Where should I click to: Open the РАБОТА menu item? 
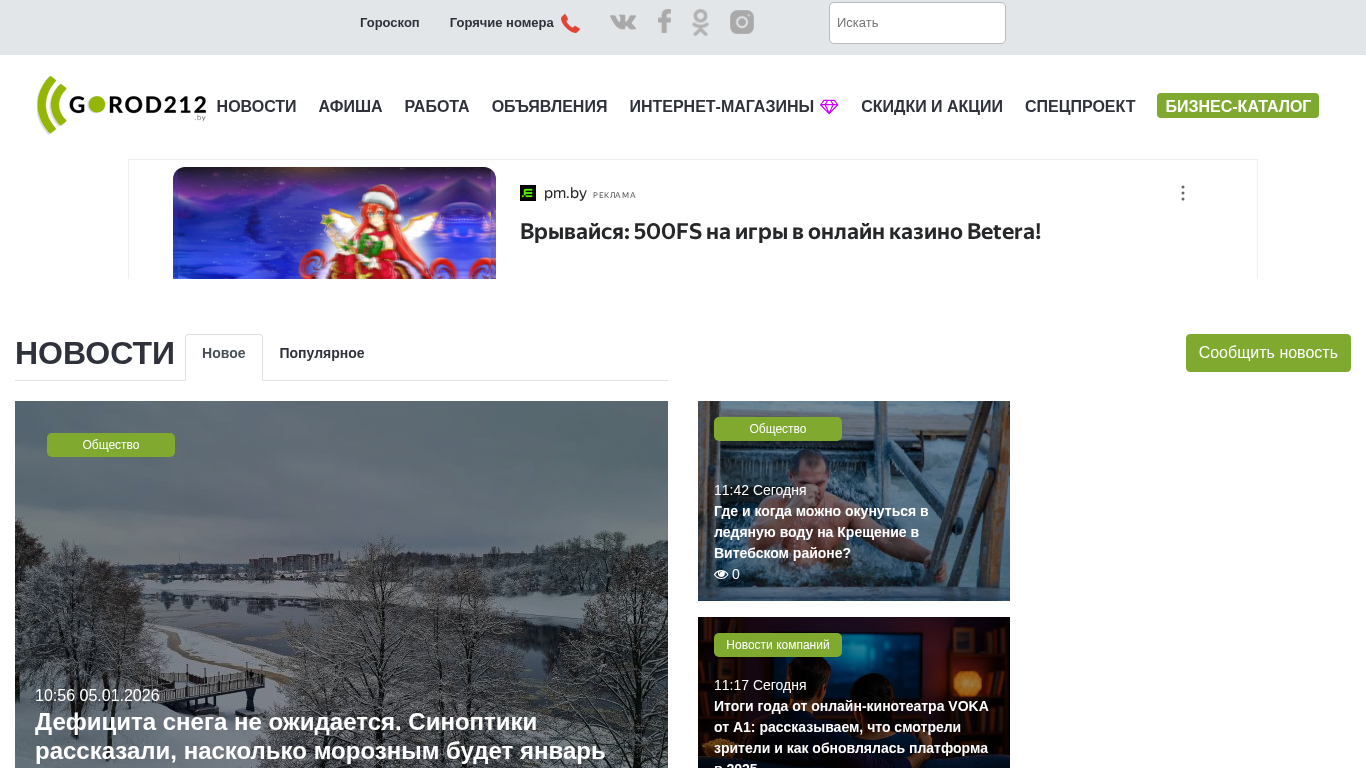(x=437, y=107)
